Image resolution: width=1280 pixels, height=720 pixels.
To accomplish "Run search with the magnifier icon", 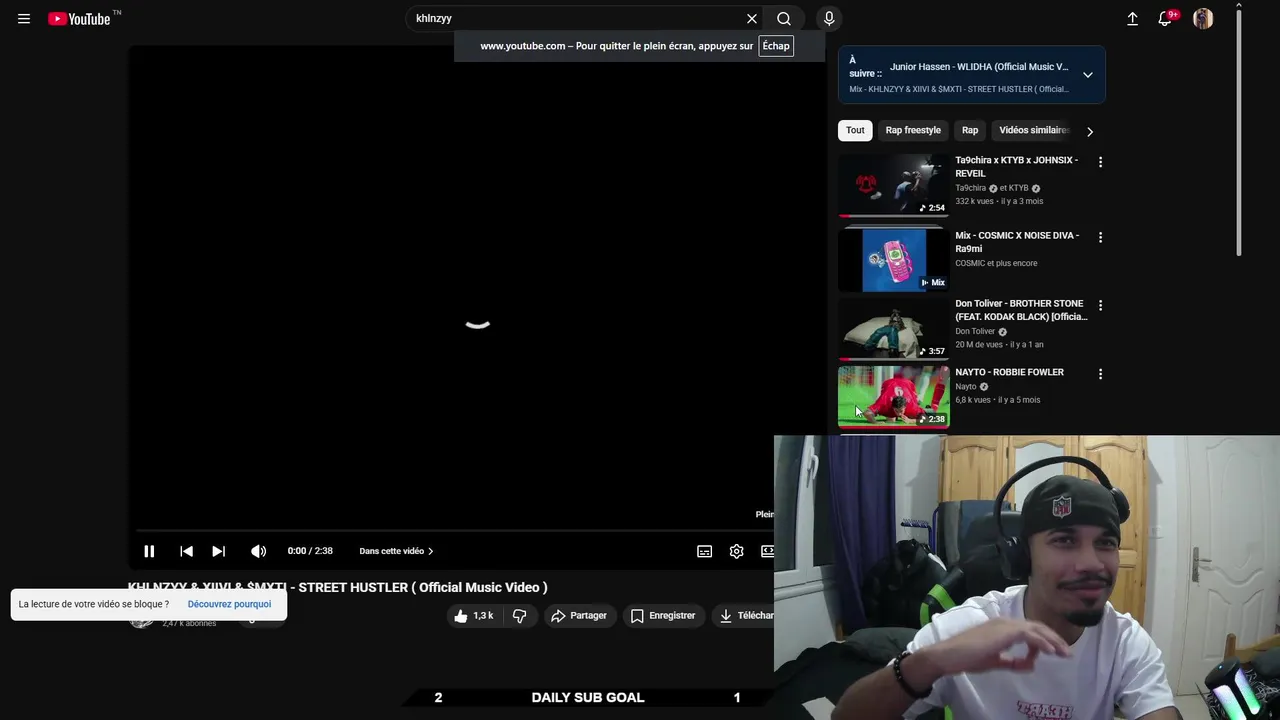I will [x=784, y=19].
